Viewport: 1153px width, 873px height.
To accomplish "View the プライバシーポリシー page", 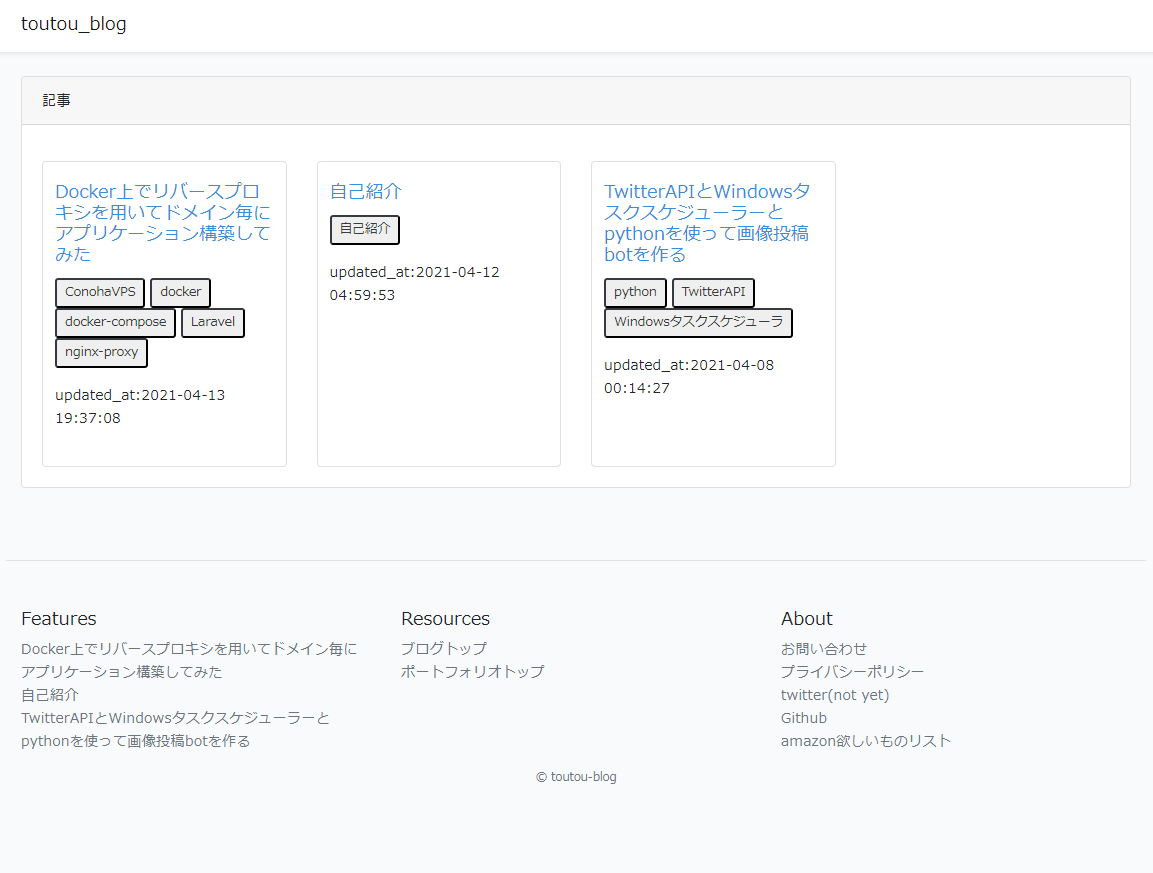I will tap(852, 672).
